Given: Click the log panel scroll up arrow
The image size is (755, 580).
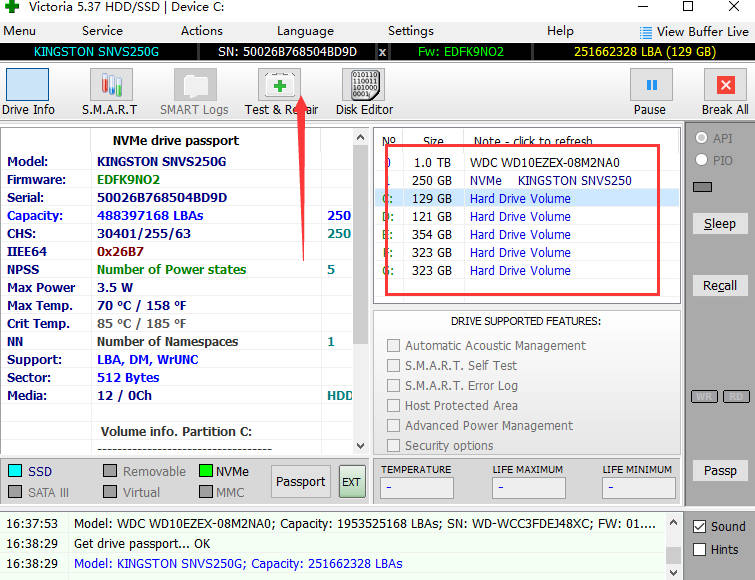Looking at the screenshot, I should [673, 522].
